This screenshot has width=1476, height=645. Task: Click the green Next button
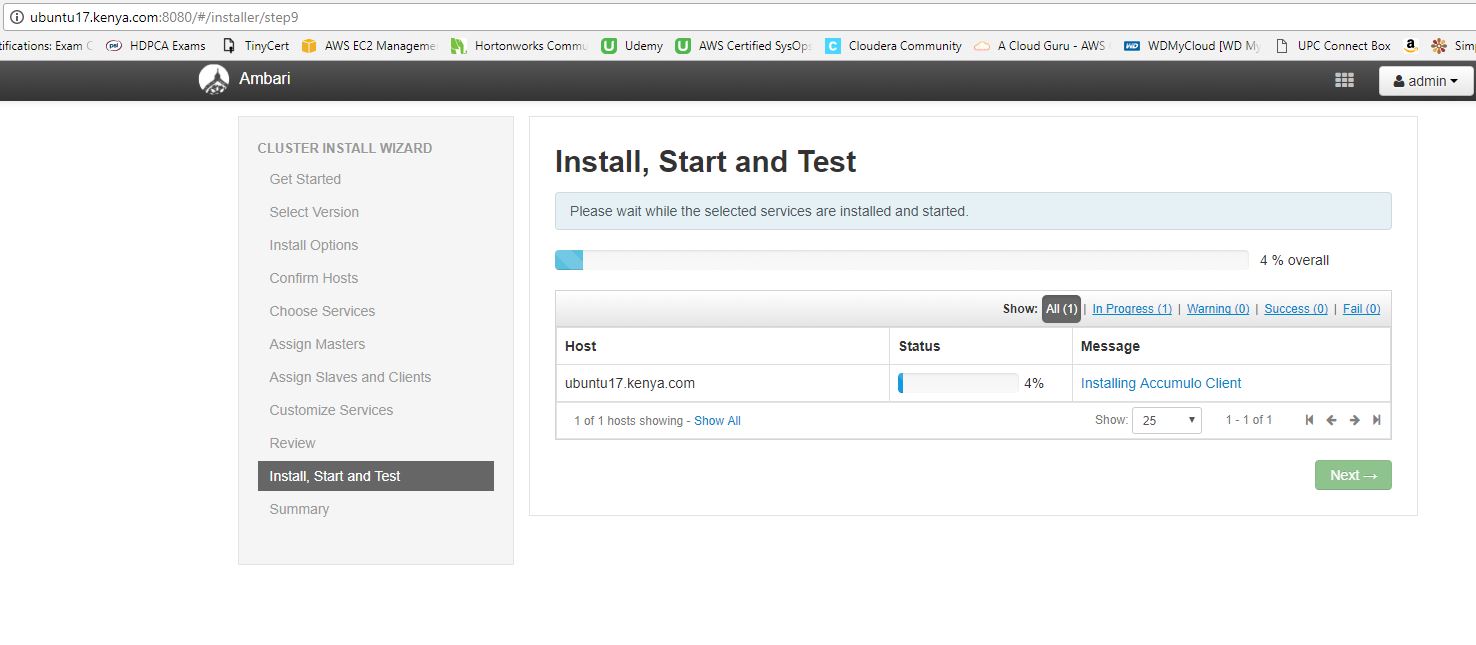pos(1352,475)
